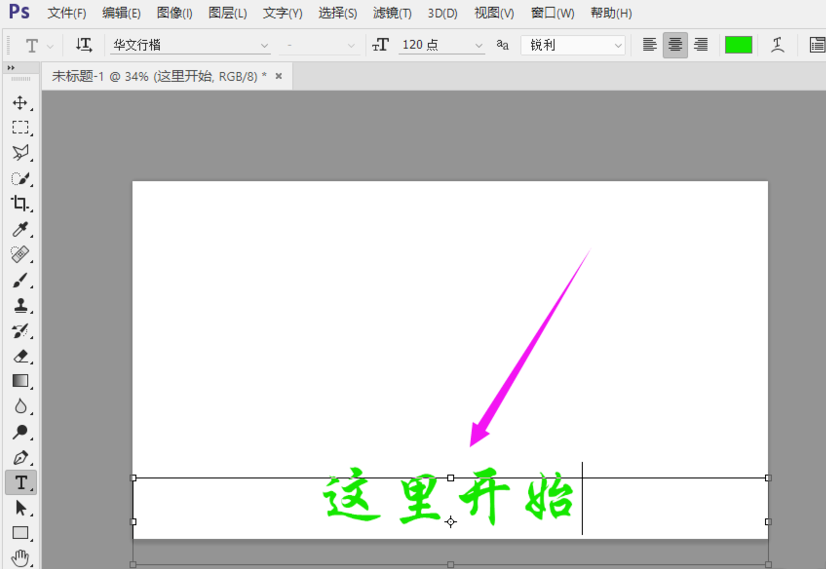The image size is (826, 569).
Task: Select the Clone Stamp tool
Action: click(x=20, y=305)
